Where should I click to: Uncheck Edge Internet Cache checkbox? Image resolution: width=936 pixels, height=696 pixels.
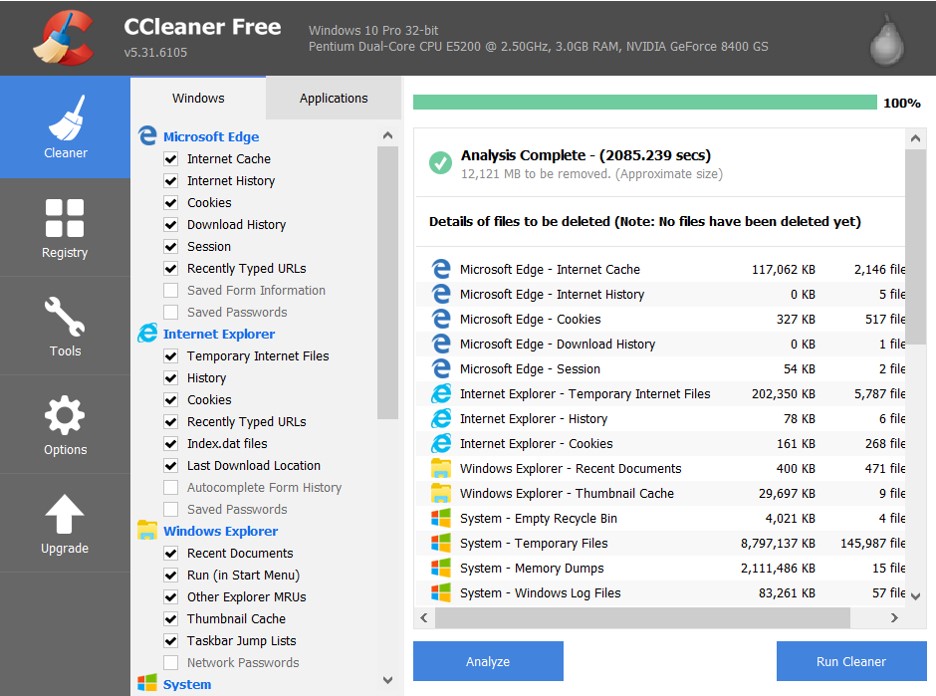pyautogui.click(x=171, y=159)
